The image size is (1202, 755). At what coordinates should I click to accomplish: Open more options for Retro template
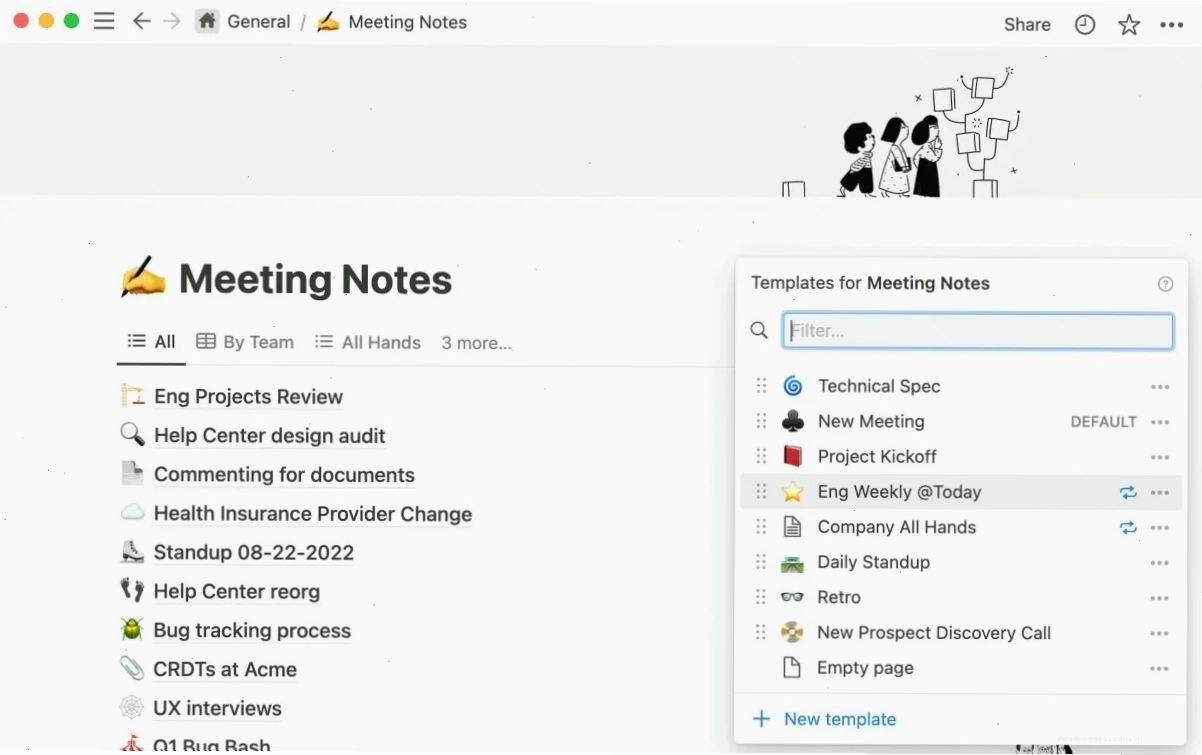coord(1160,598)
